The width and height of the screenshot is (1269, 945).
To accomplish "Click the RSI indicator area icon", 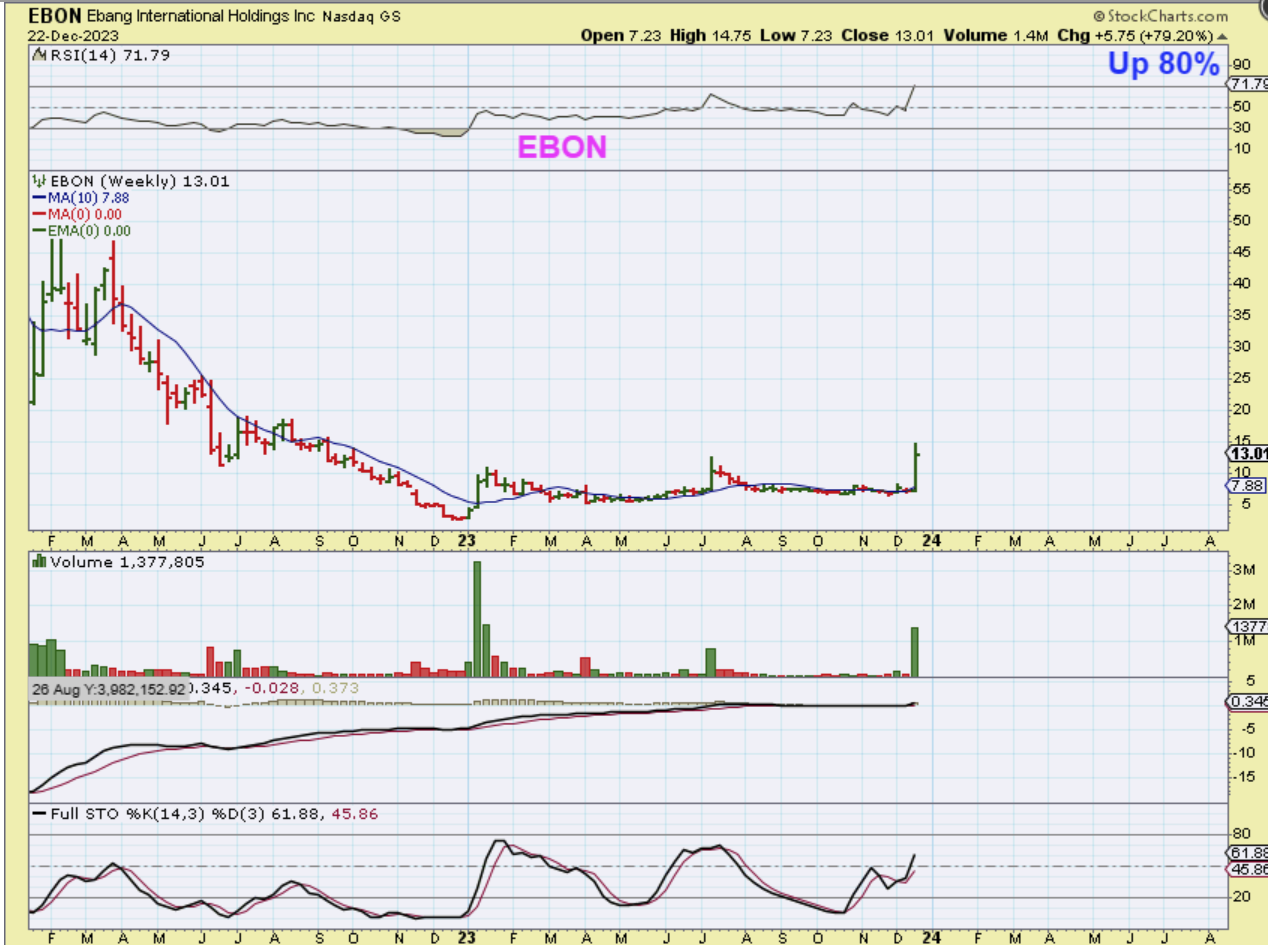I will click(39, 56).
